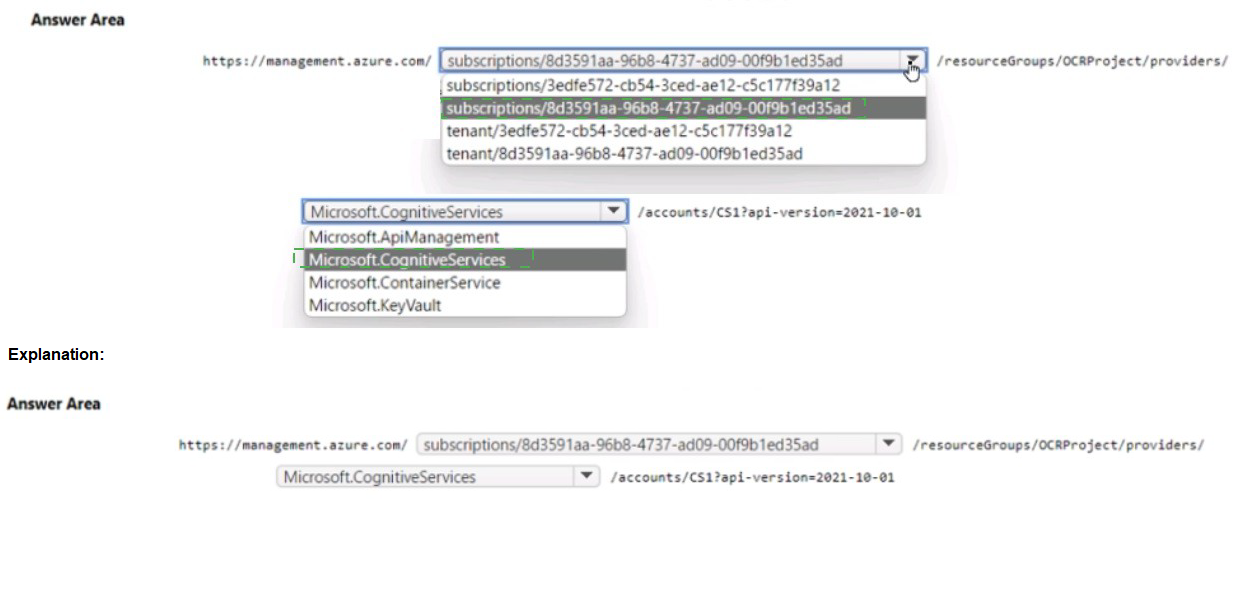
Task: Select tenant/3edfe572-cb54-3ced option
Action: tap(619, 131)
